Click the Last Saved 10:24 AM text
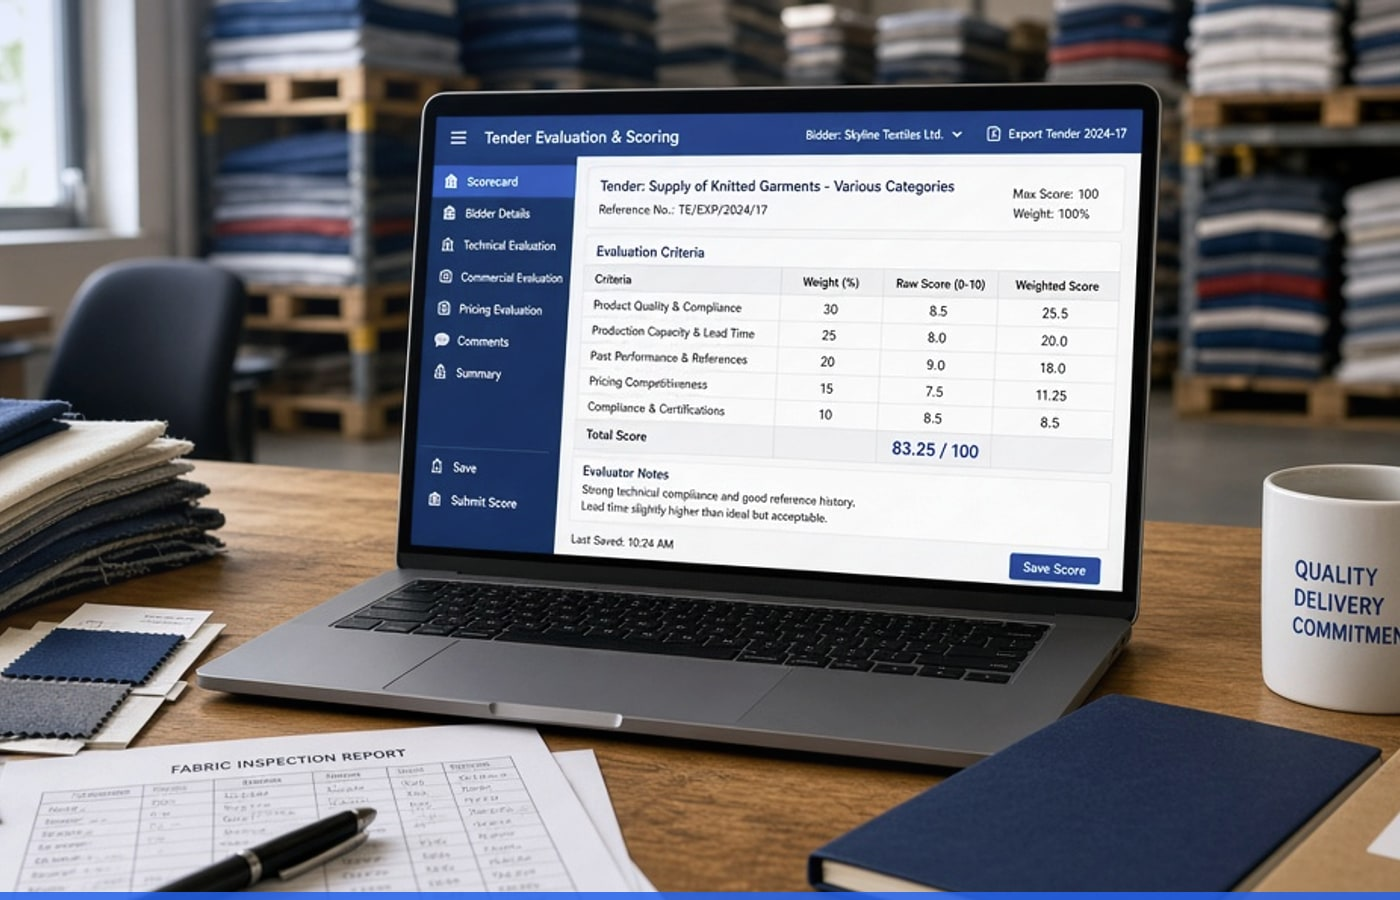This screenshot has height=900, width=1400. tap(622, 541)
